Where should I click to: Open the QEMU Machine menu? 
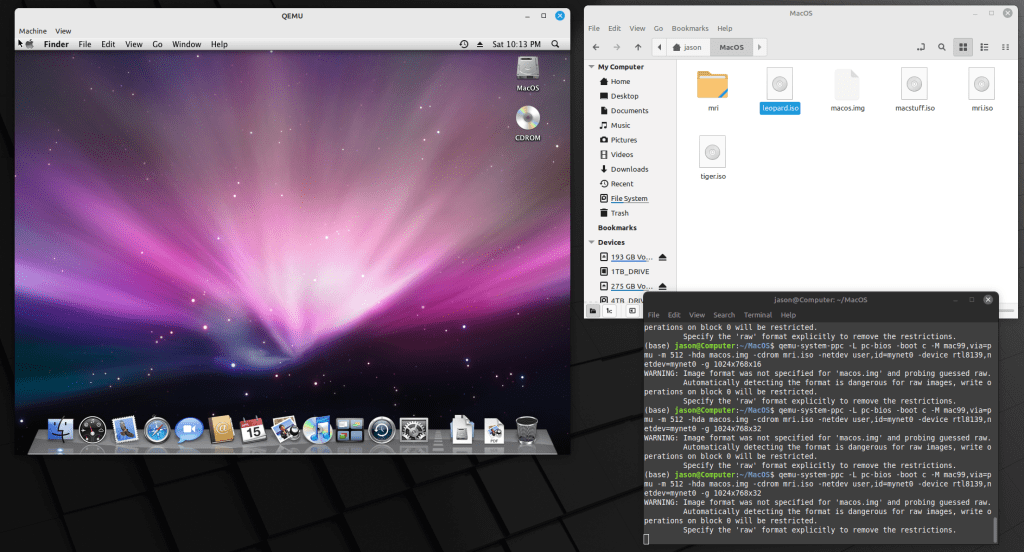click(x=33, y=31)
